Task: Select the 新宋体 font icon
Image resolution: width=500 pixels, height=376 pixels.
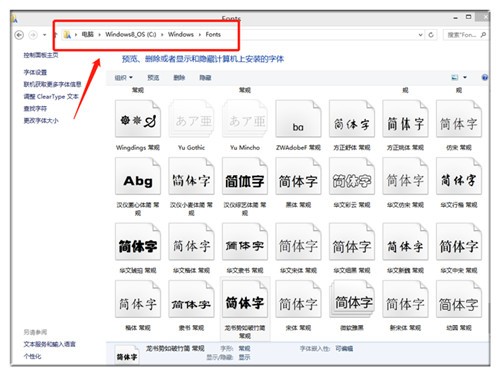Action: 405,299
